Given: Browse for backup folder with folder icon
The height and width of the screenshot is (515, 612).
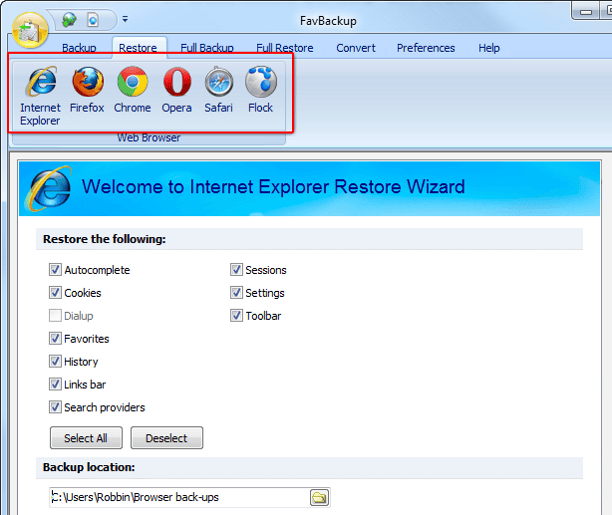Looking at the screenshot, I should tap(319, 497).
